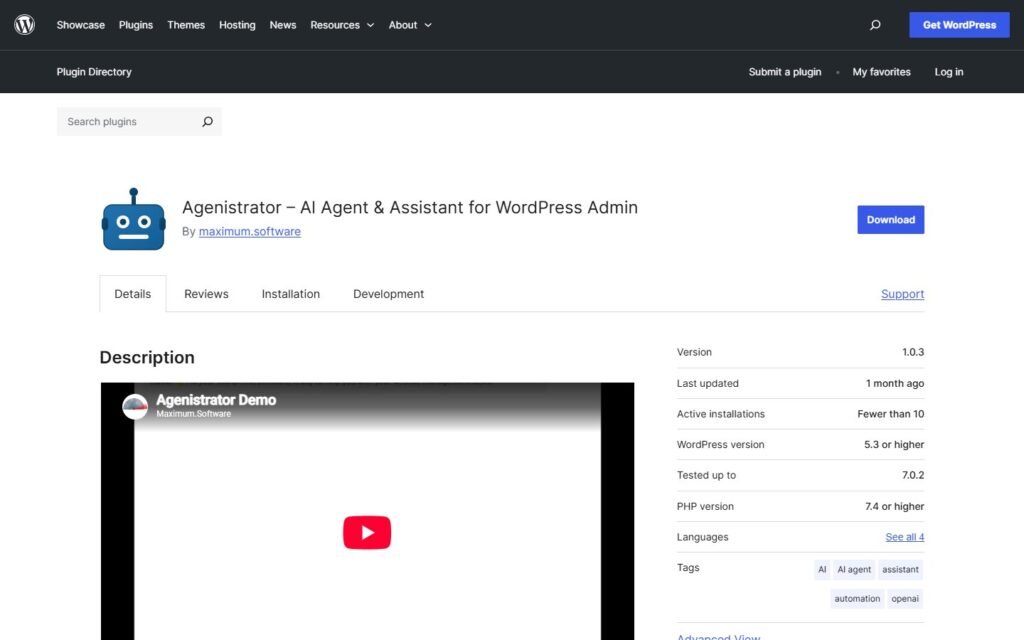Open the Maximum.Software channel avatar
The width and height of the screenshot is (1024, 640).
pyautogui.click(x=135, y=406)
